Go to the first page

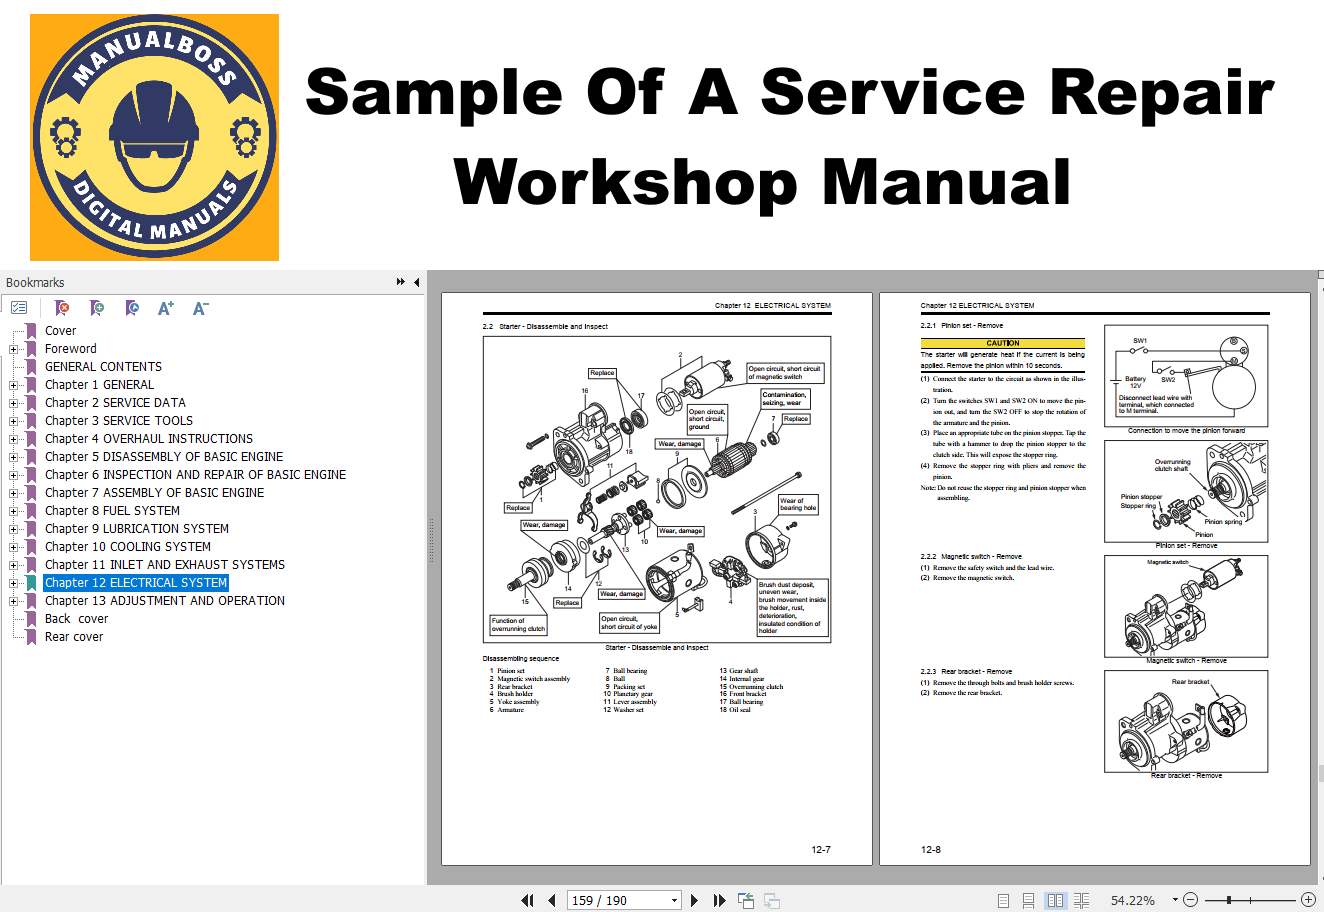[x=527, y=900]
